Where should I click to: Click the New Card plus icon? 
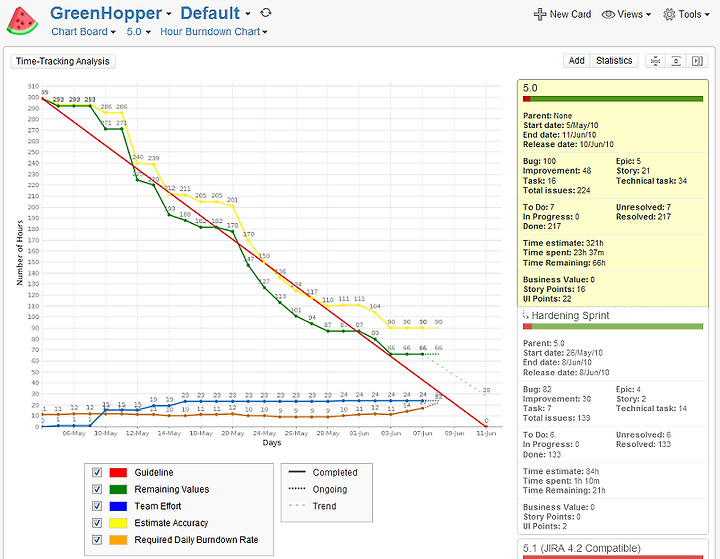(x=540, y=14)
